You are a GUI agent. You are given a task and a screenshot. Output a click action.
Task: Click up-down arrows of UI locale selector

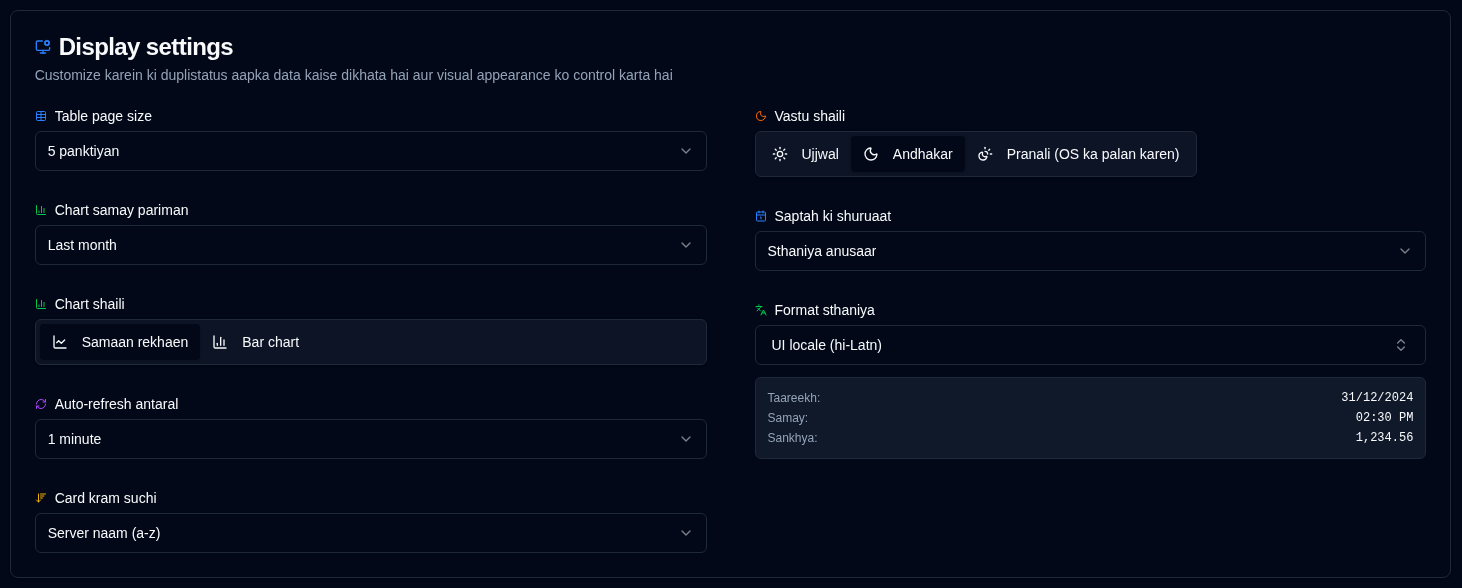[1401, 345]
